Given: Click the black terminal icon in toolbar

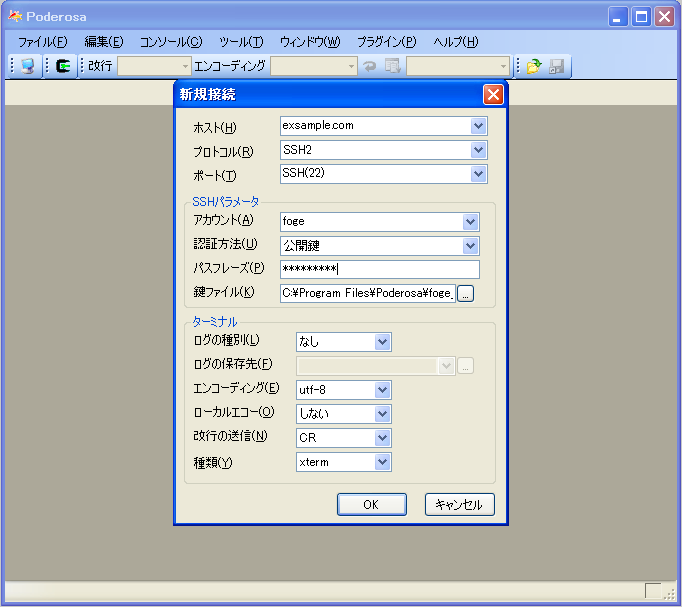Looking at the screenshot, I should (63, 66).
